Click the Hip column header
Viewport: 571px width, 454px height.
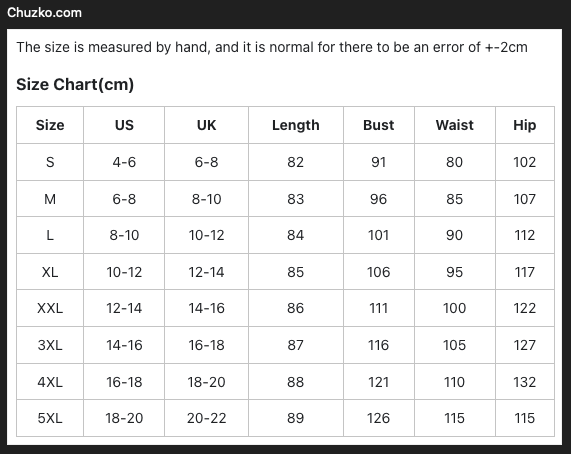[x=525, y=125]
